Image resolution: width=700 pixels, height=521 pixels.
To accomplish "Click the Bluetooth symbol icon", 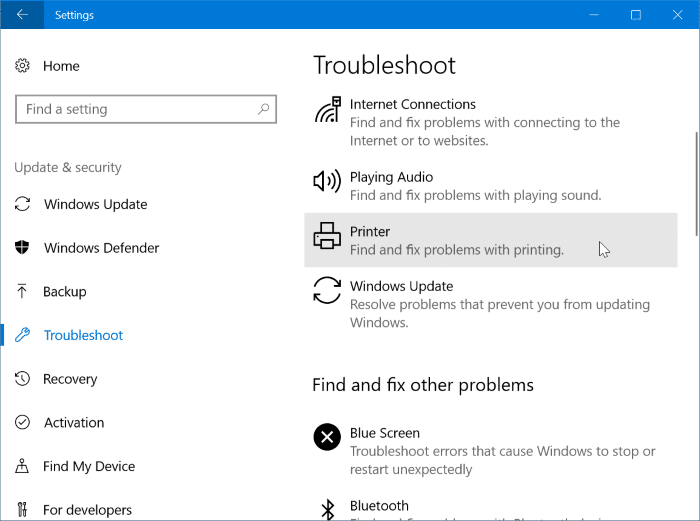I will pyautogui.click(x=328, y=509).
